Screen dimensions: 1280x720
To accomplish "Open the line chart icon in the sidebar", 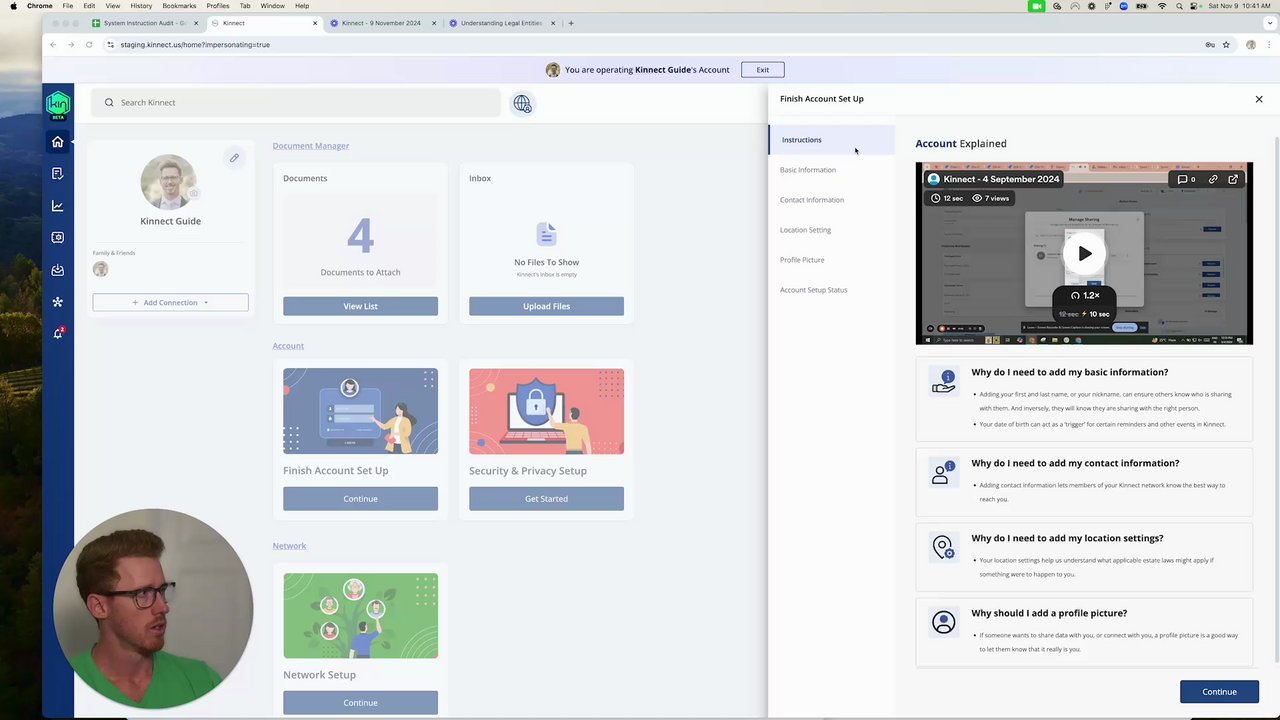I will (57, 206).
